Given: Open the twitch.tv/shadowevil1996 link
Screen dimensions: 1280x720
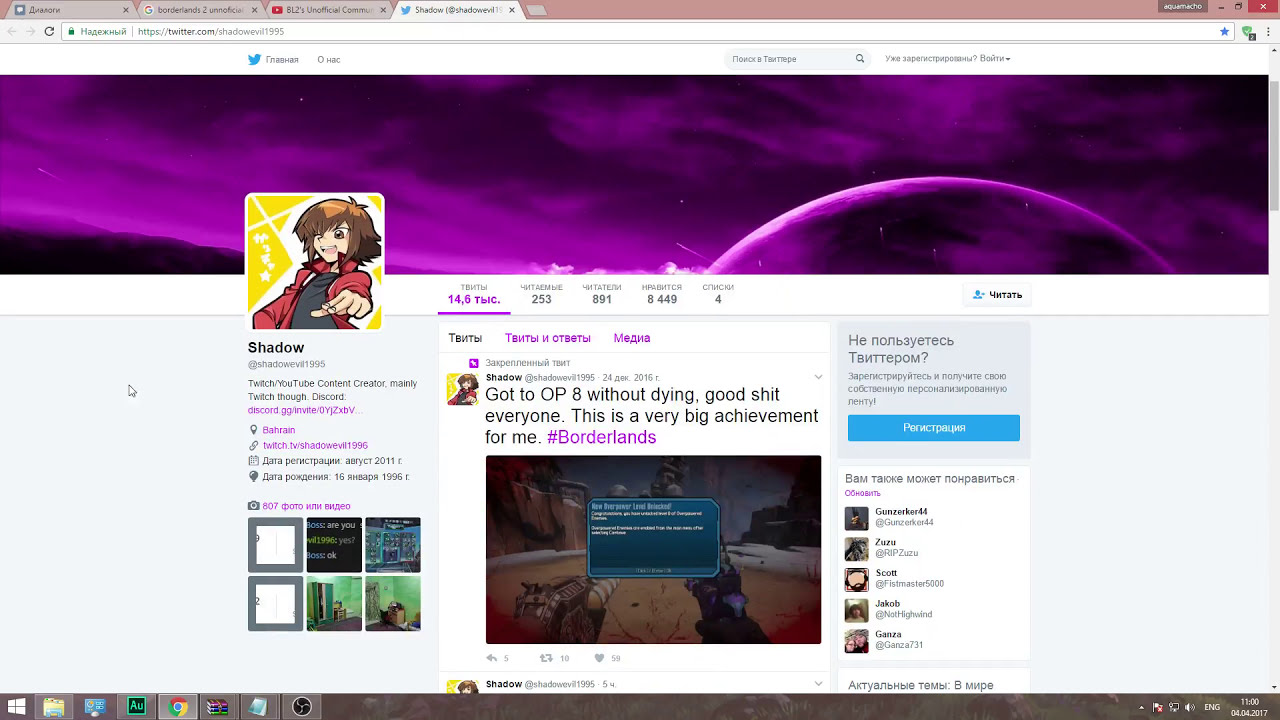Looking at the screenshot, I should coord(315,445).
